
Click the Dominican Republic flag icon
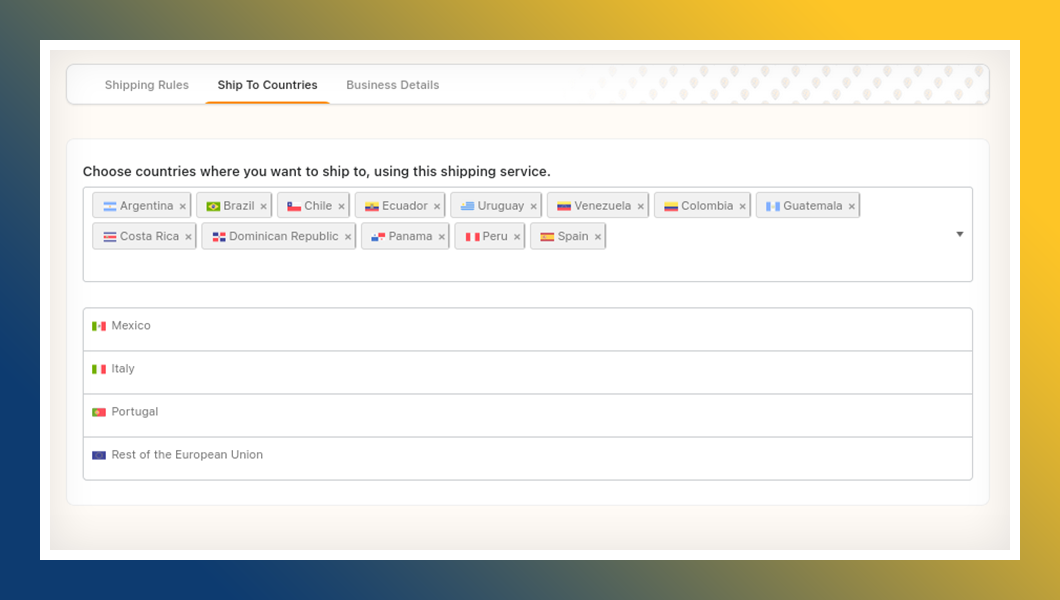(x=219, y=236)
